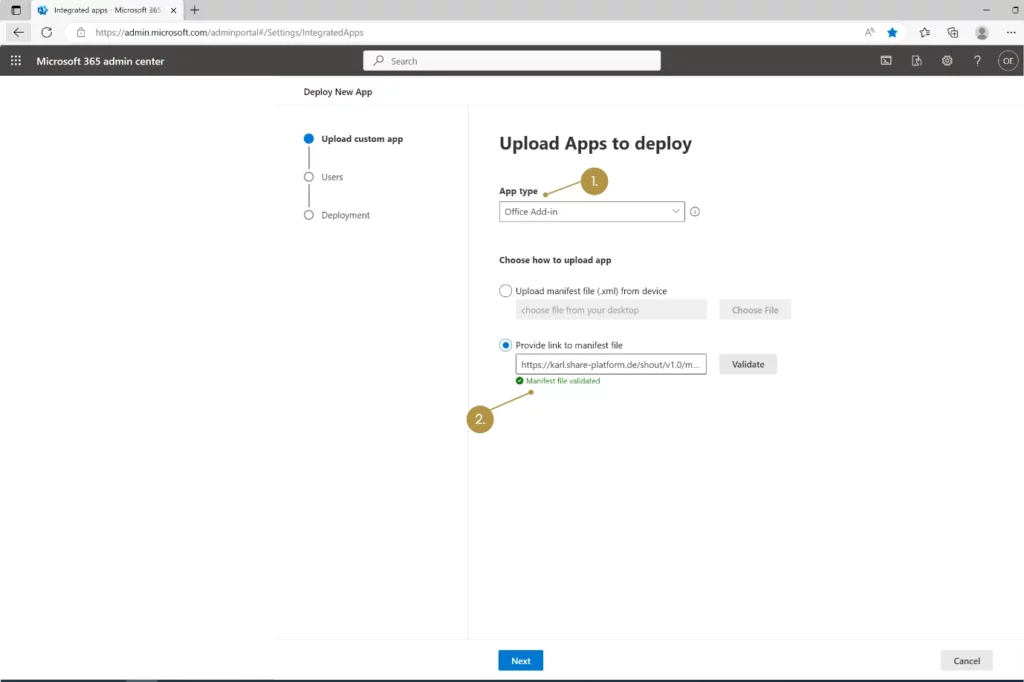
Task: Select Upload manifest file from device option
Action: pos(505,291)
